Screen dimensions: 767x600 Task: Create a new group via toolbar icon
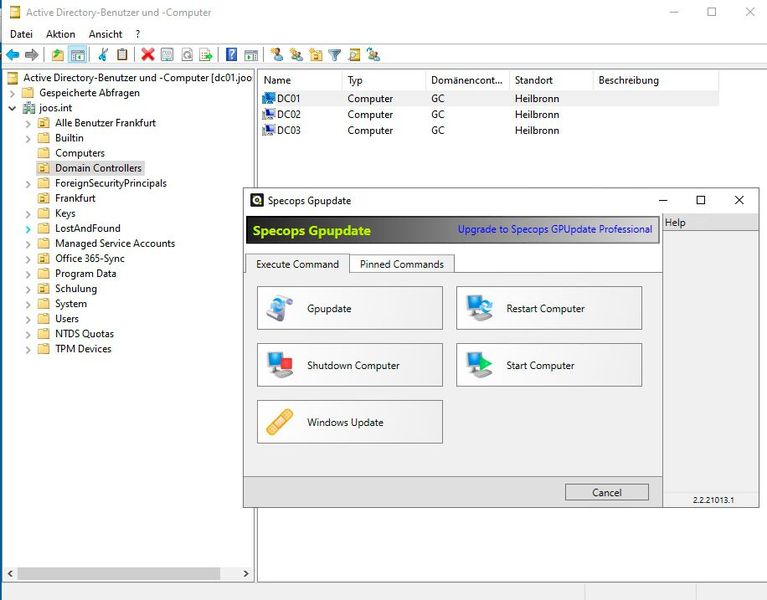(296, 55)
